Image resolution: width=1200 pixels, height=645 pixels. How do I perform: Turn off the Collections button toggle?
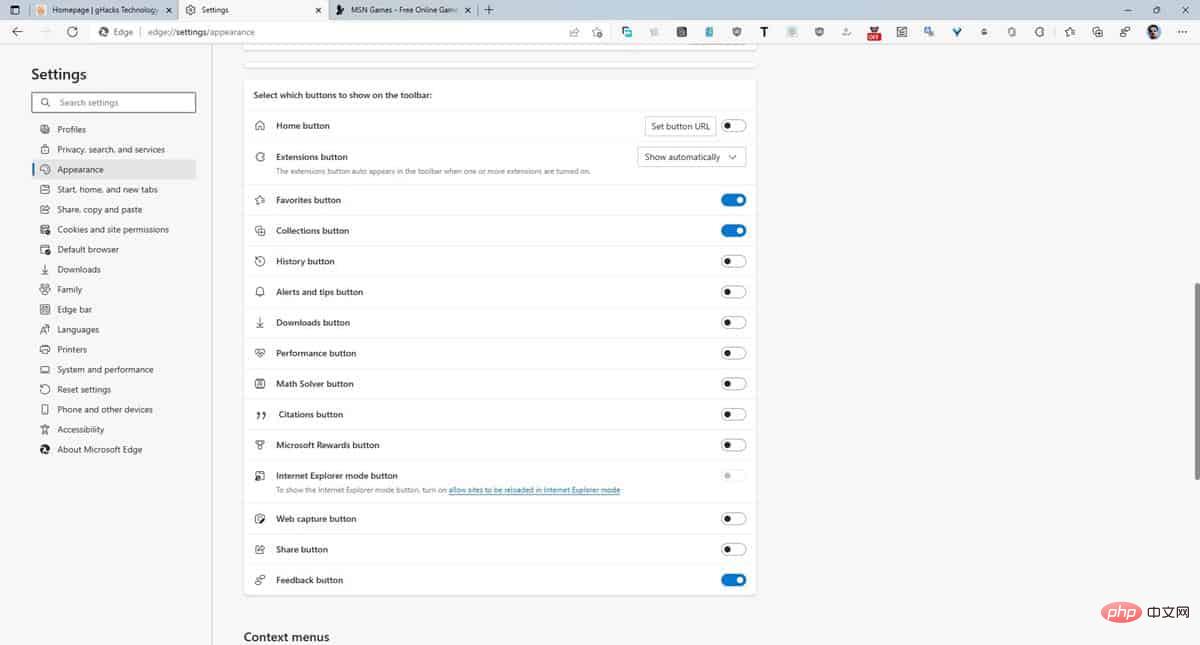click(734, 231)
